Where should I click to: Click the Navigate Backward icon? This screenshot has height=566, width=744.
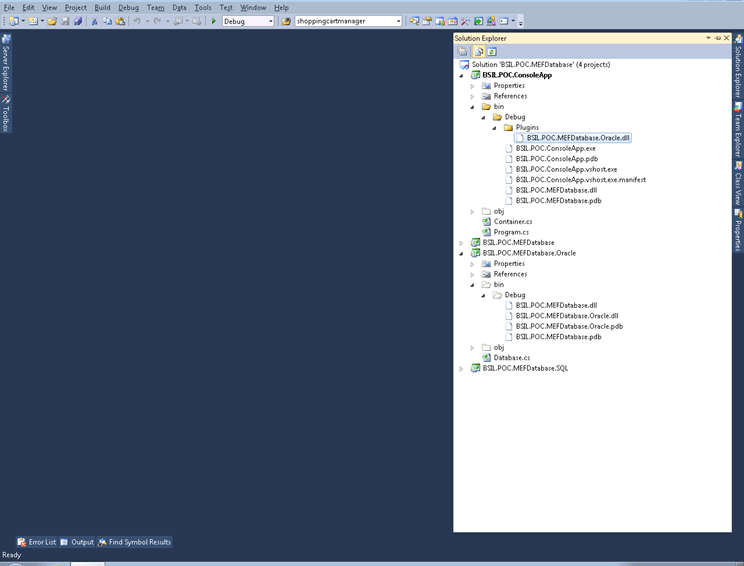(x=178, y=21)
